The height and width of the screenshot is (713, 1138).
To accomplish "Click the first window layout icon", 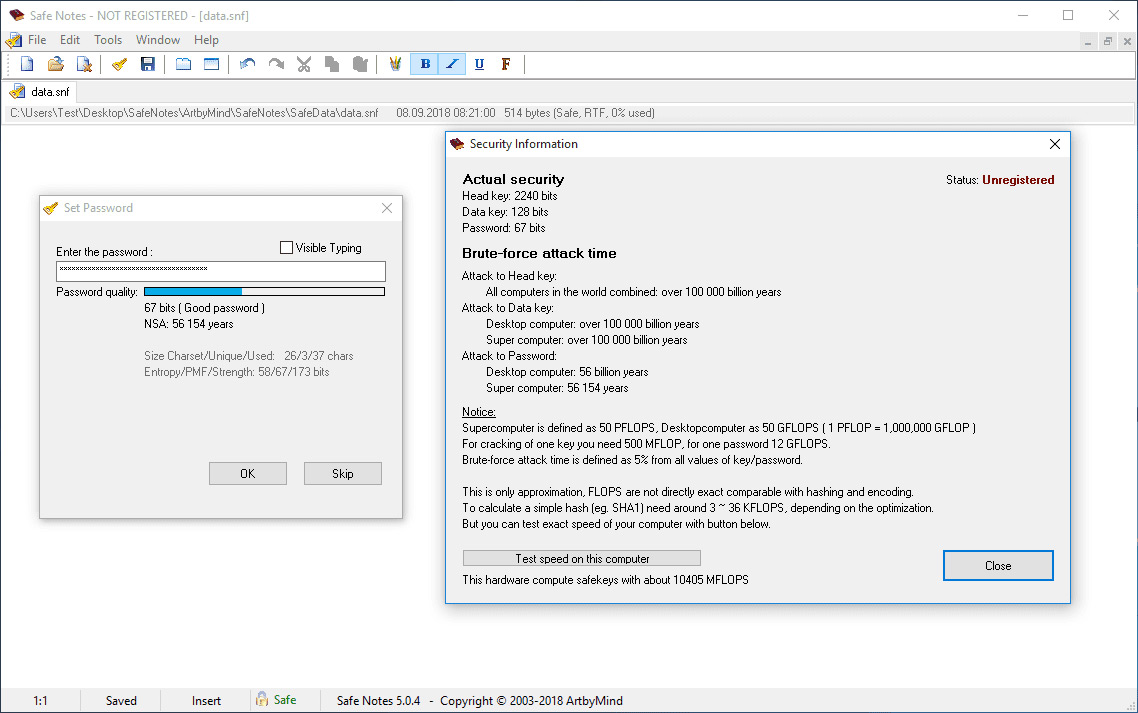I will [x=183, y=65].
